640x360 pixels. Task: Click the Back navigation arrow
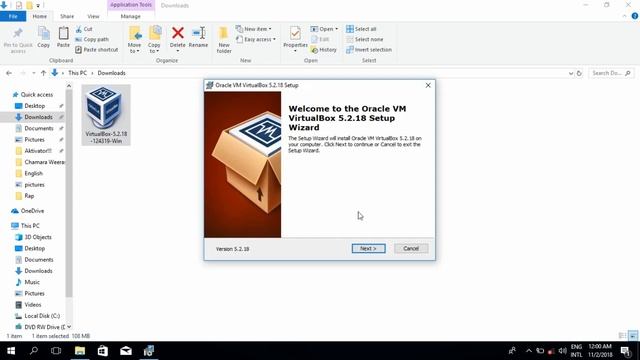coord(9,73)
